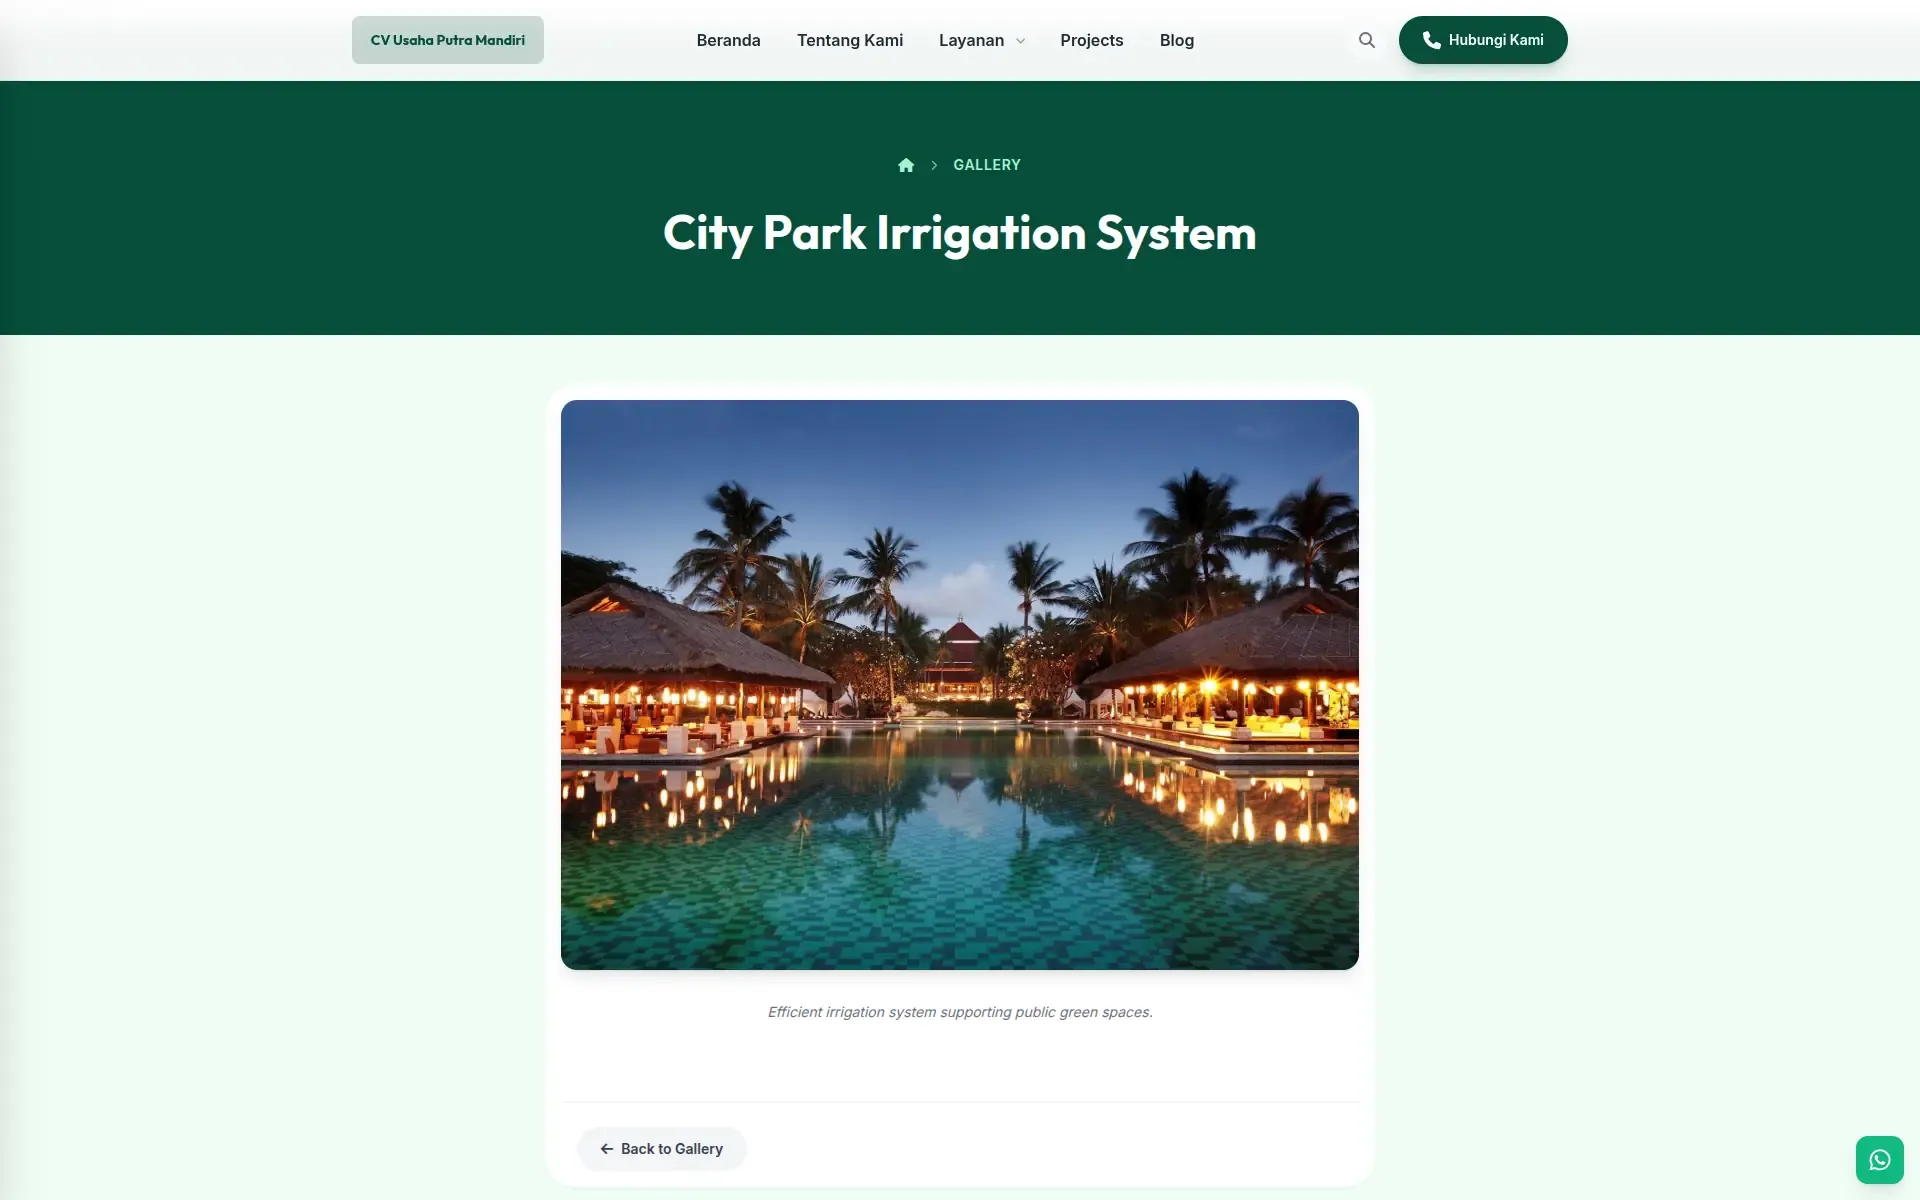Open the resort pool photo
The height and width of the screenshot is (1200, 1920).
pos(960,685)
